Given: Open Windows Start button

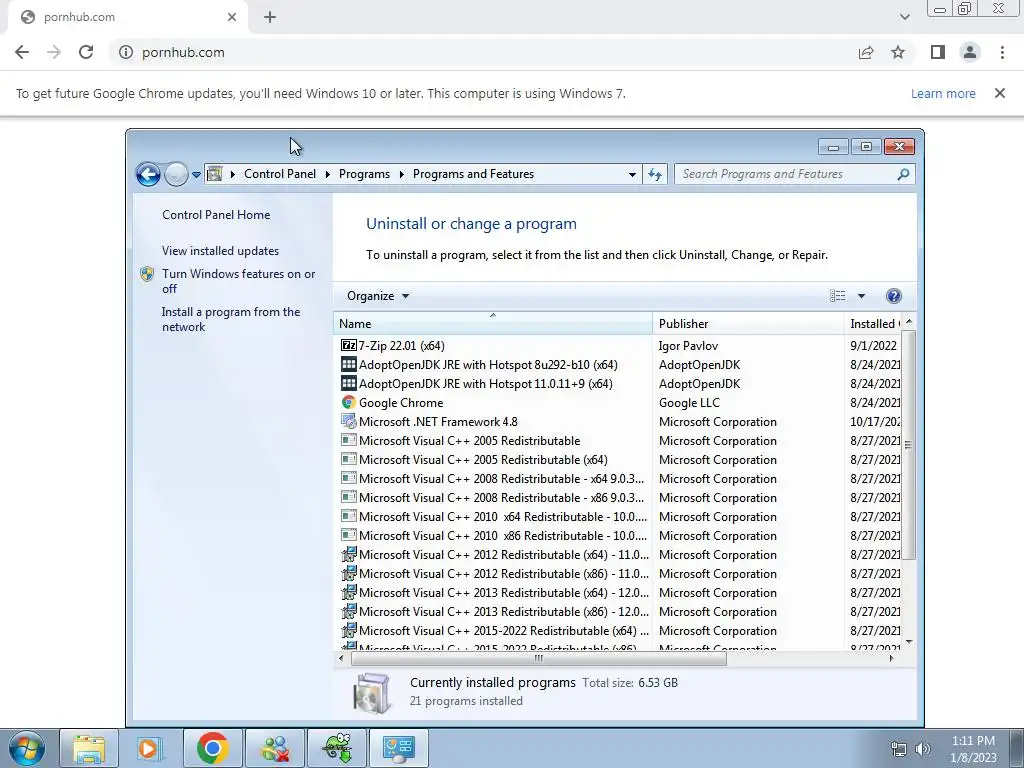Looking at the screenshot, I should 27,748.
